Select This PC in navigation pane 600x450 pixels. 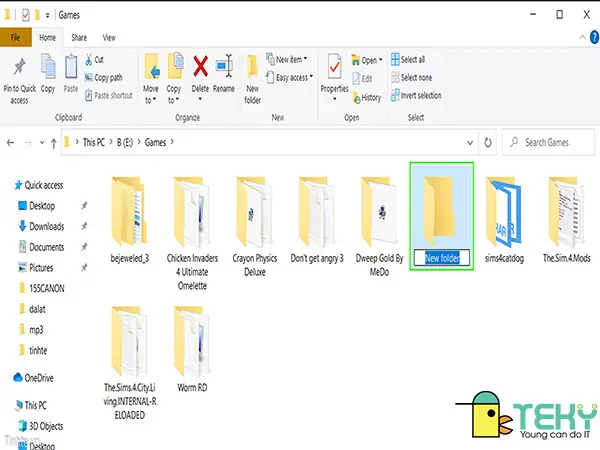point(31,405)
